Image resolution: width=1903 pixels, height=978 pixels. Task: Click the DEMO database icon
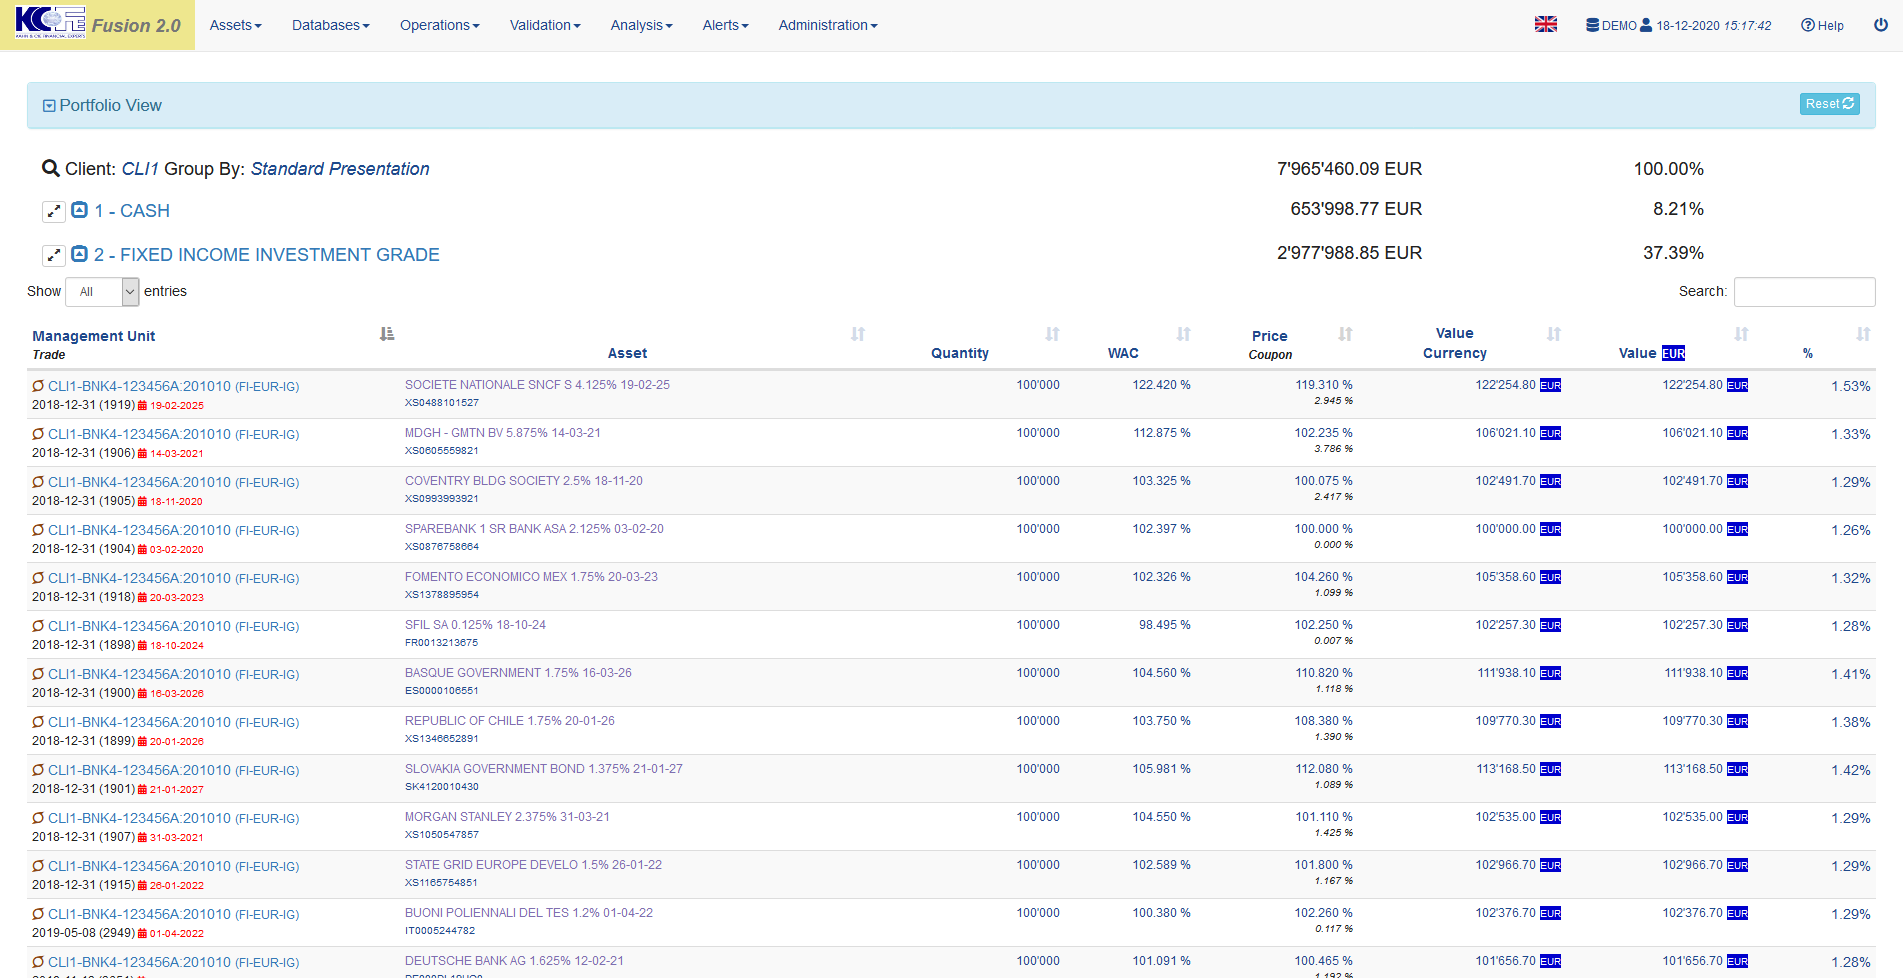click(1592, 25)
